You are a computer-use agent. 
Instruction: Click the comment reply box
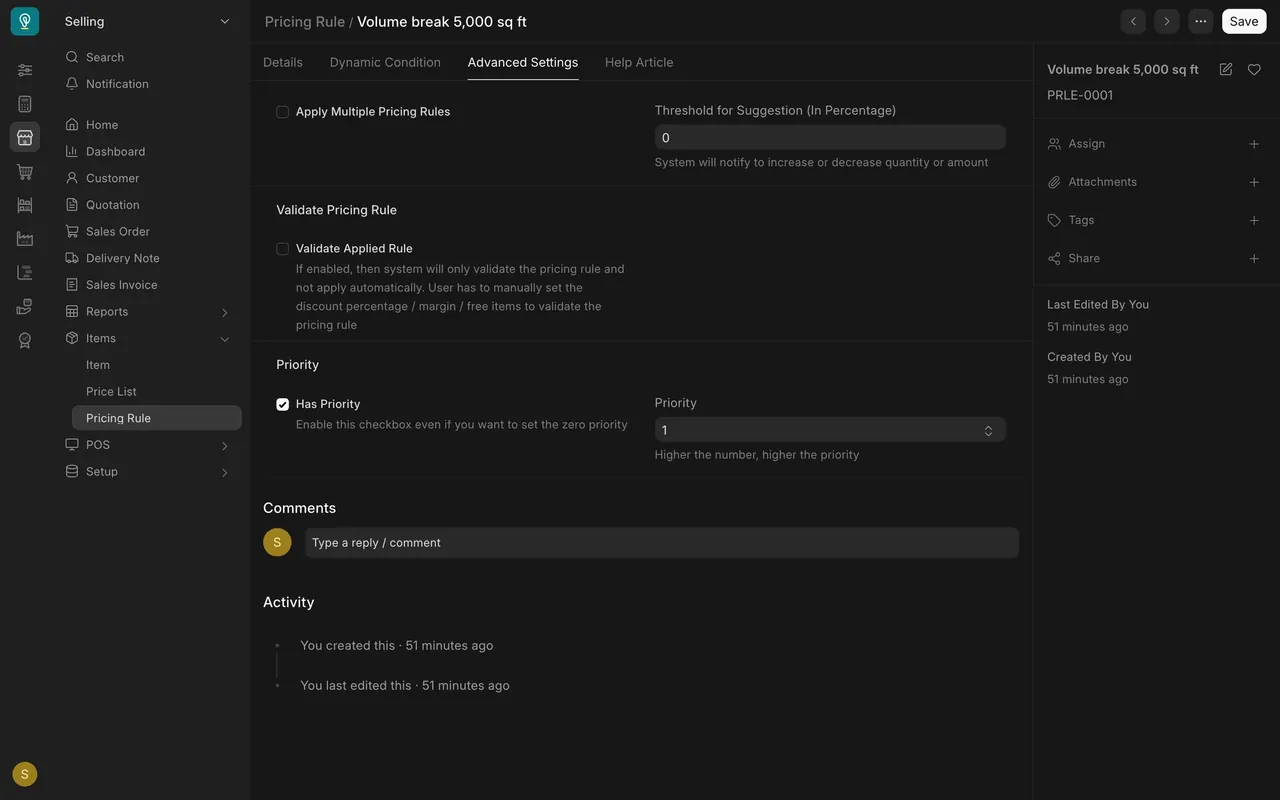coord(662,542)
